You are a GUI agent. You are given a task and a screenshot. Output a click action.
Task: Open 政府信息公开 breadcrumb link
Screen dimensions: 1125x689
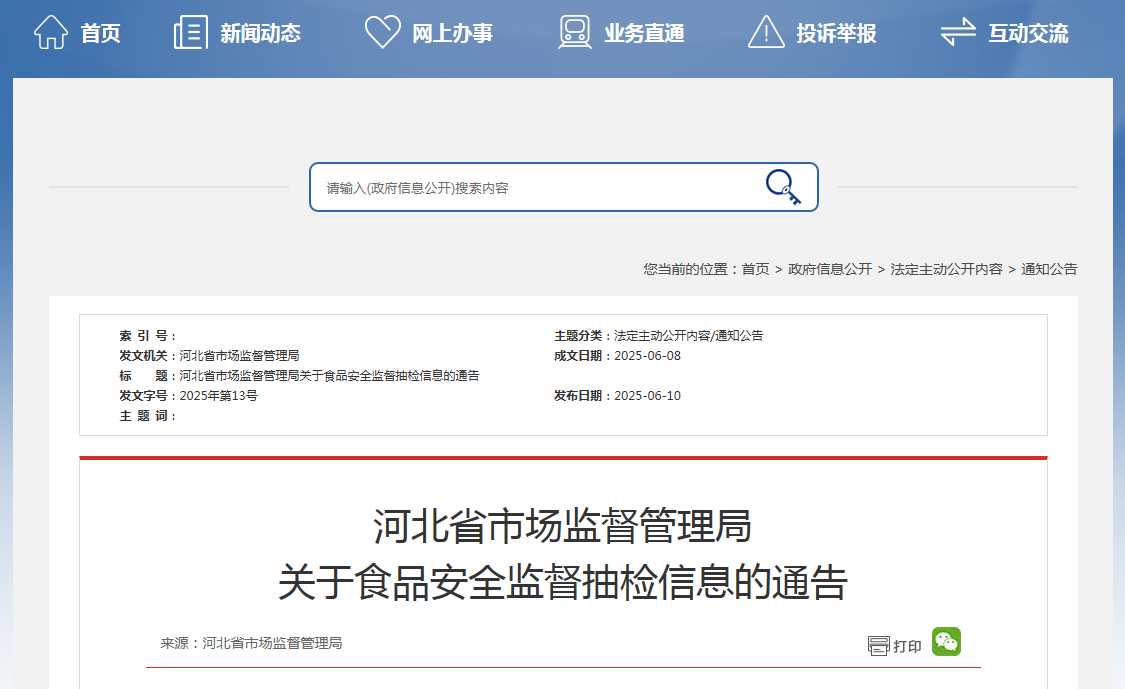tap(830, 269)
